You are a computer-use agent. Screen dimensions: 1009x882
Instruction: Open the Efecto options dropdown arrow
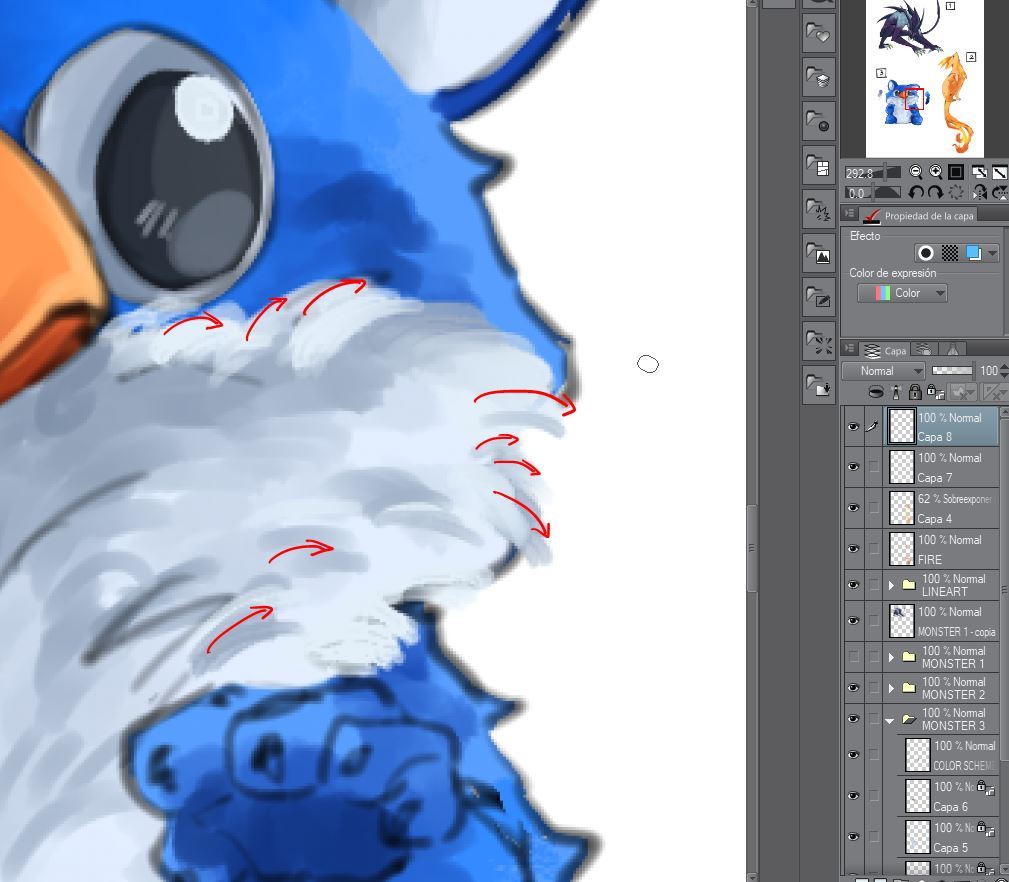[x=992, y=253]
